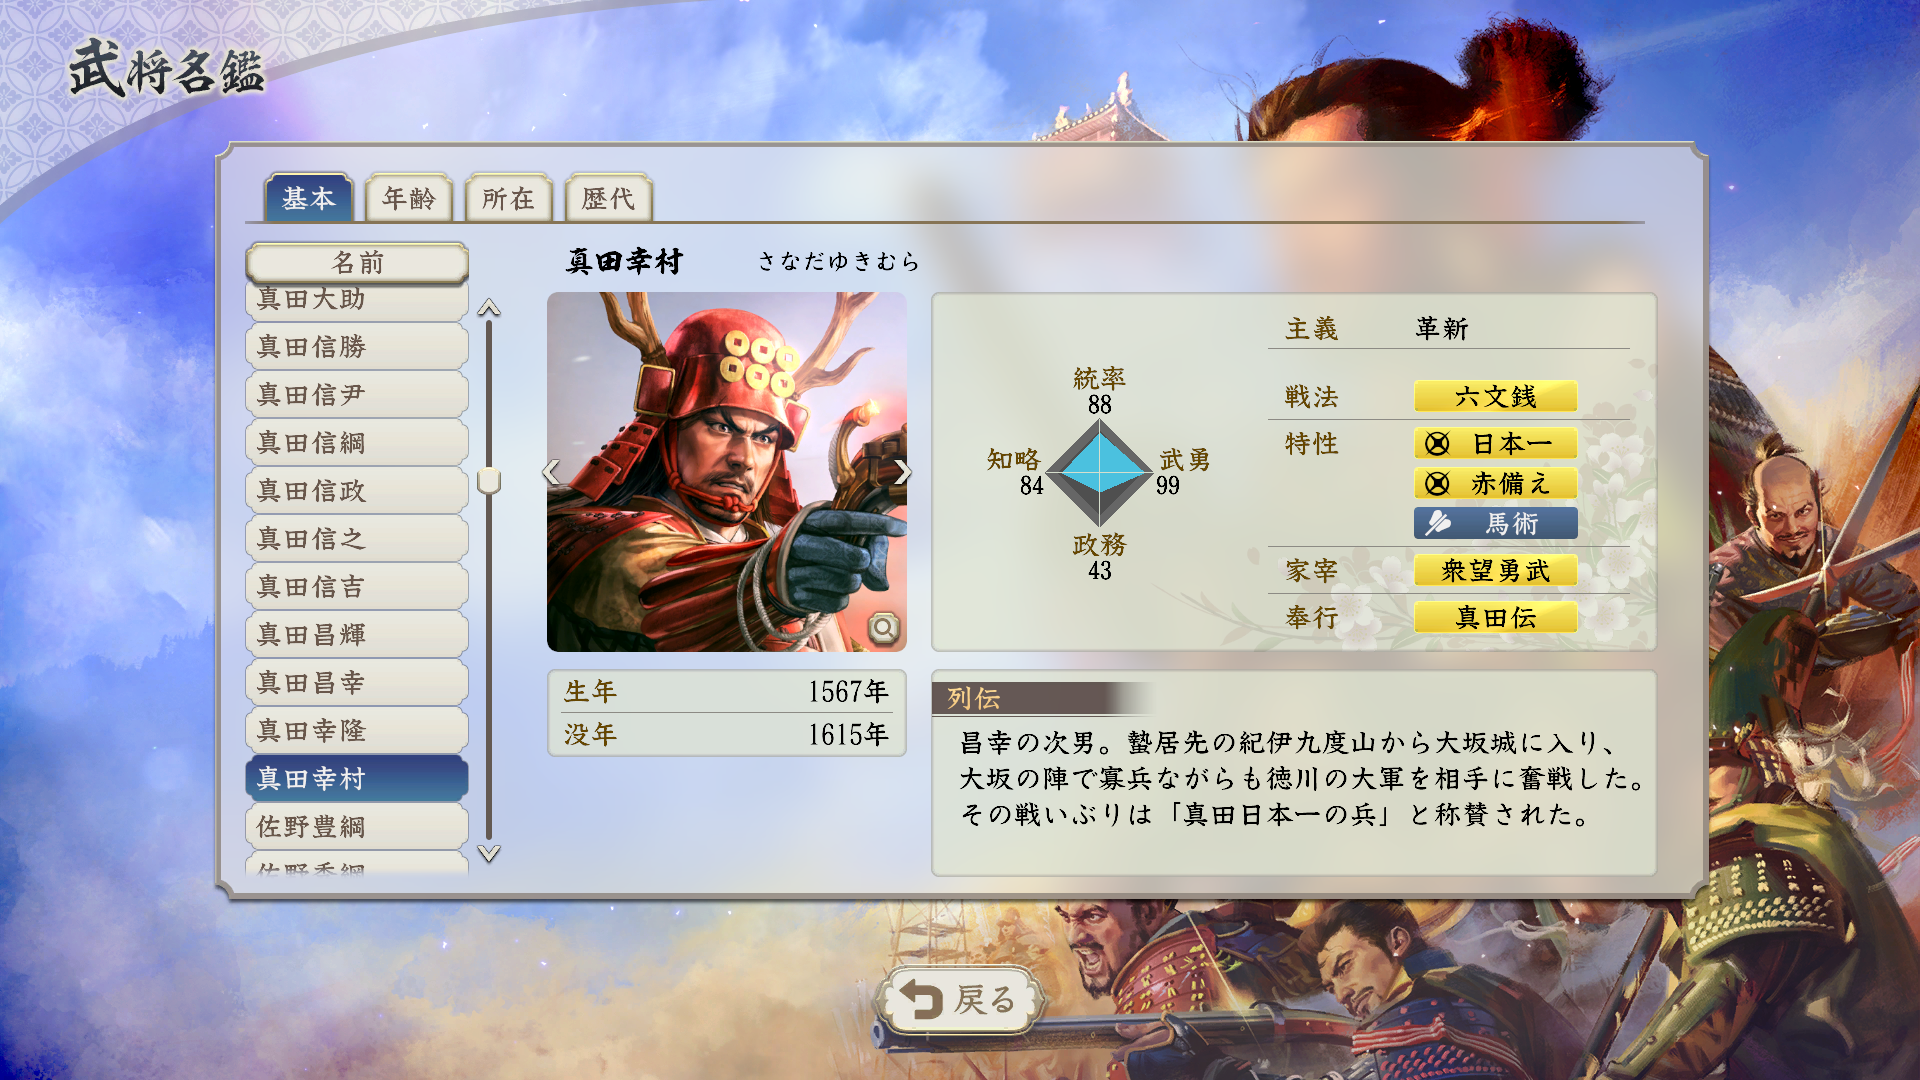Click the 戻る back button
1920x1080 pixels.
960,999
